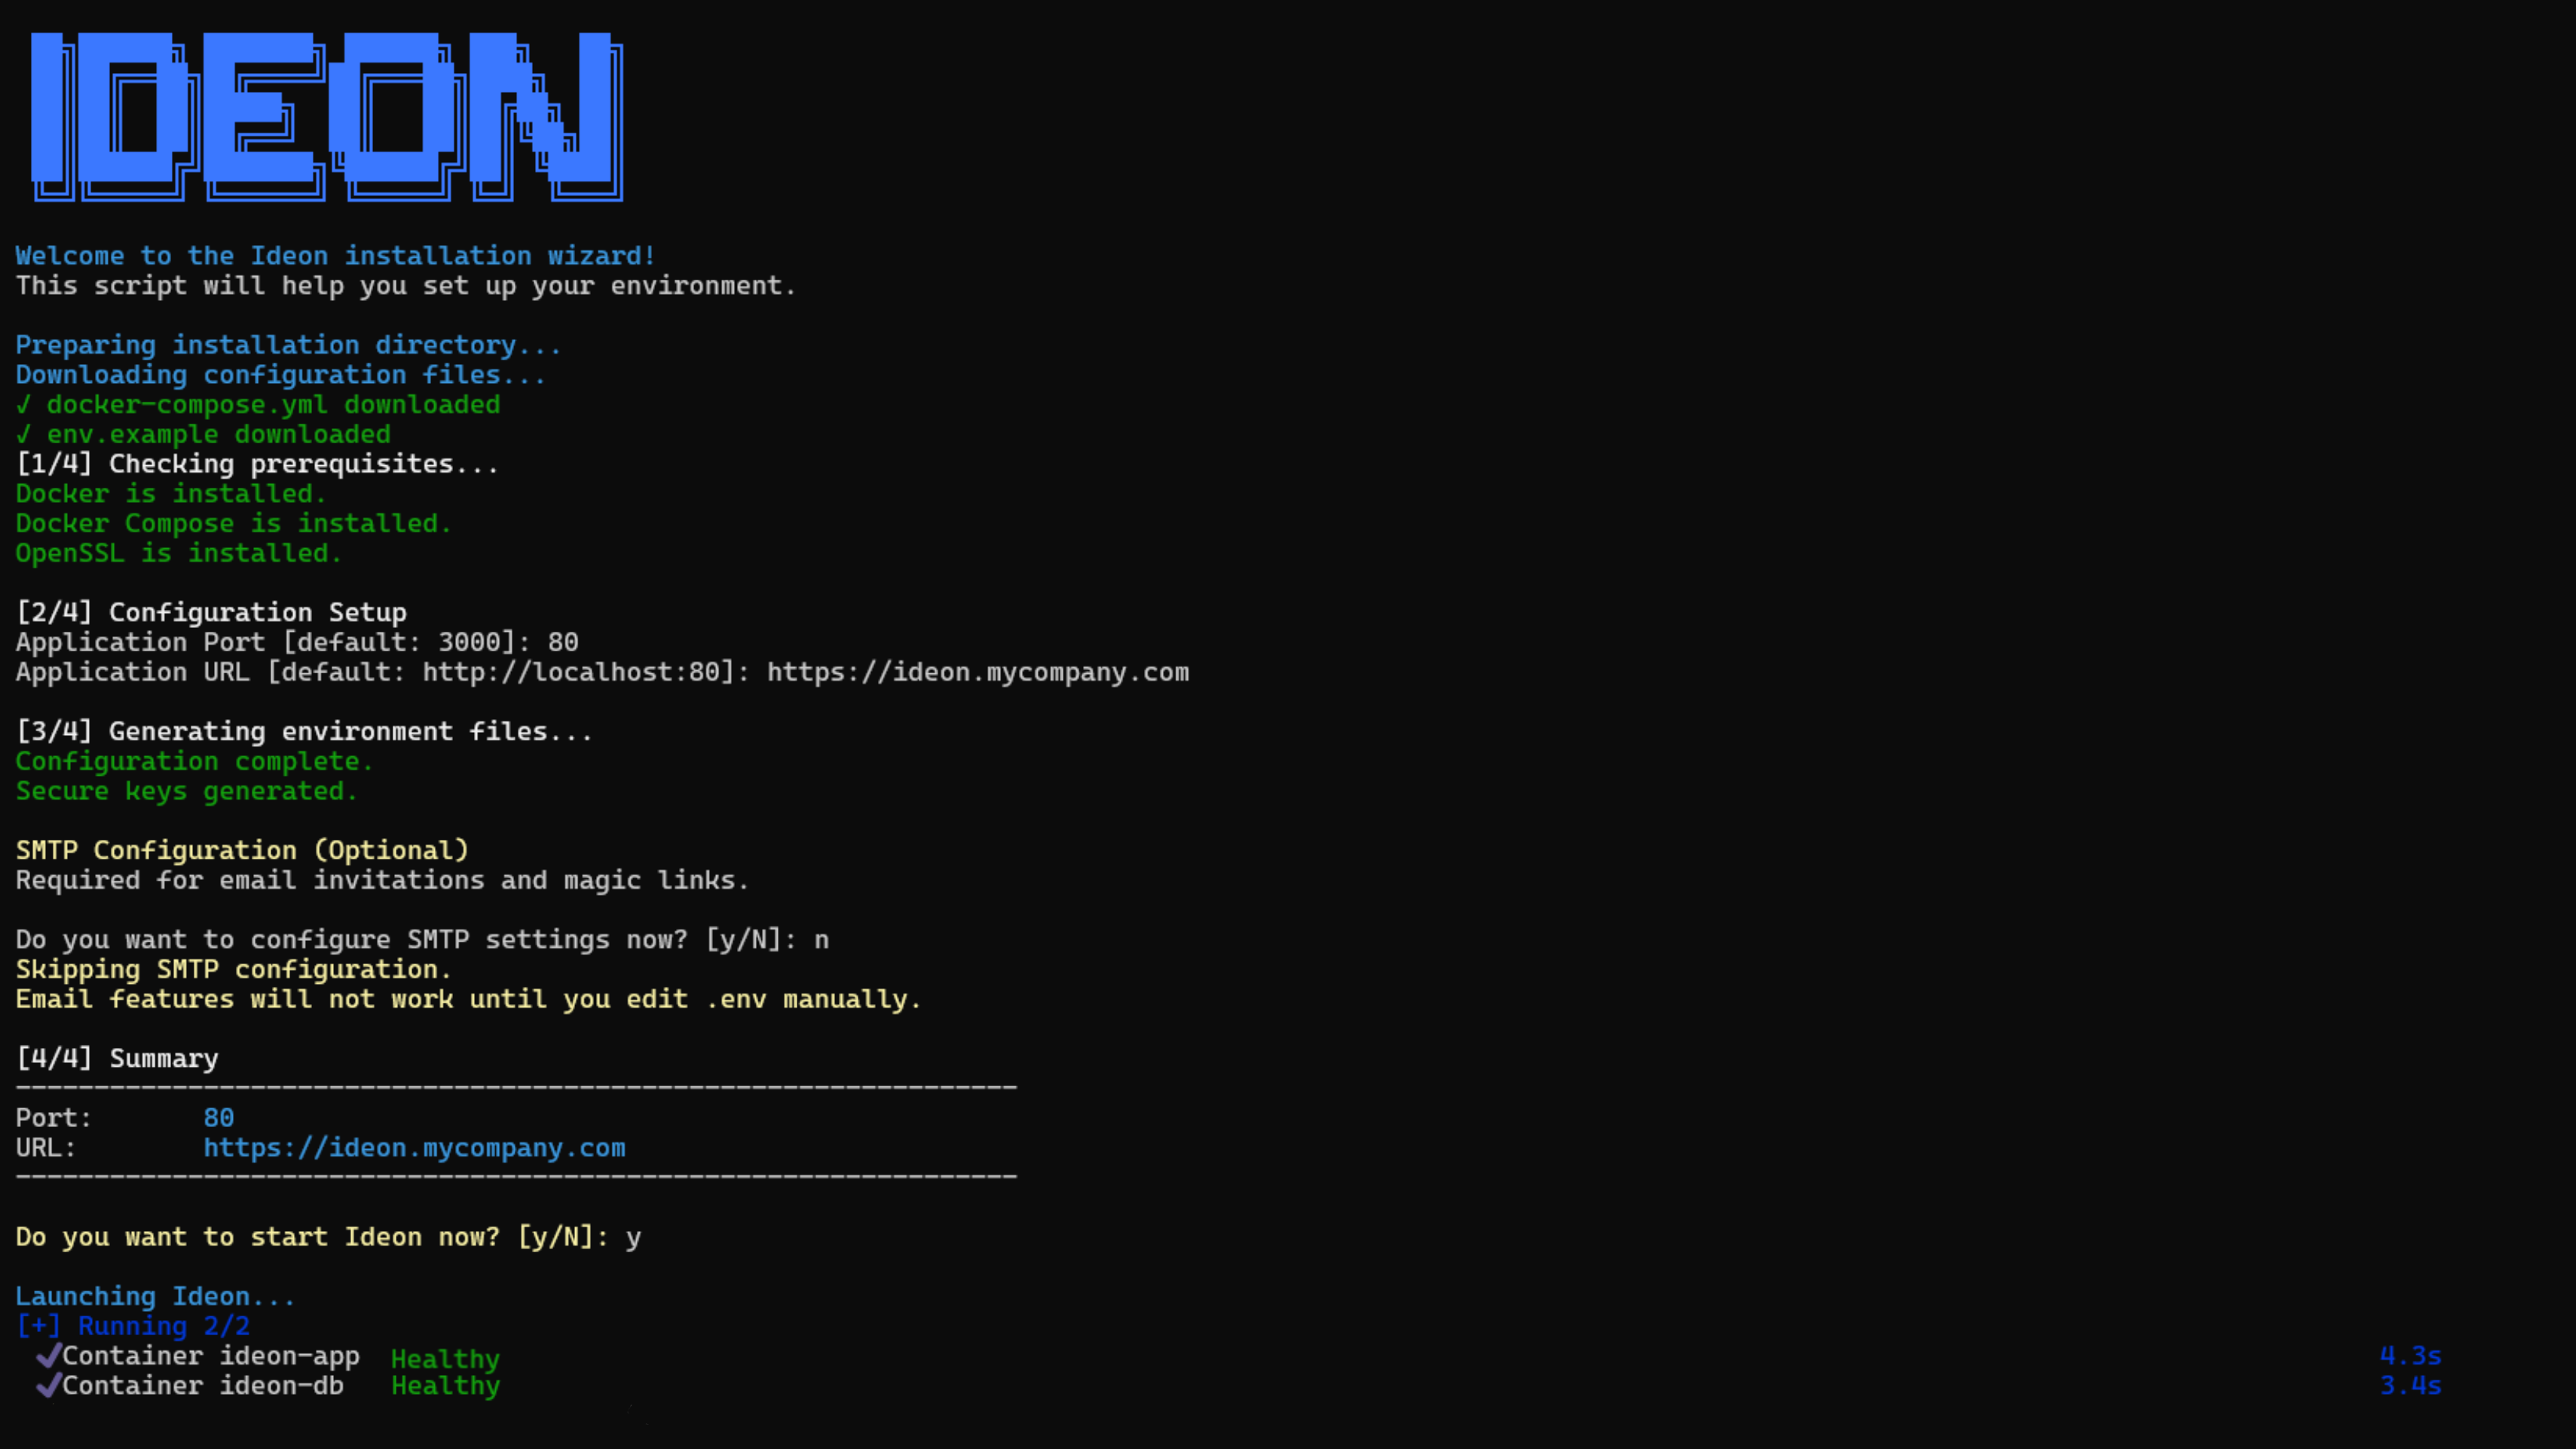Click the summary URL https://ideon.mycompany.com link
2576x1449 pixels.
point(414,1148)
